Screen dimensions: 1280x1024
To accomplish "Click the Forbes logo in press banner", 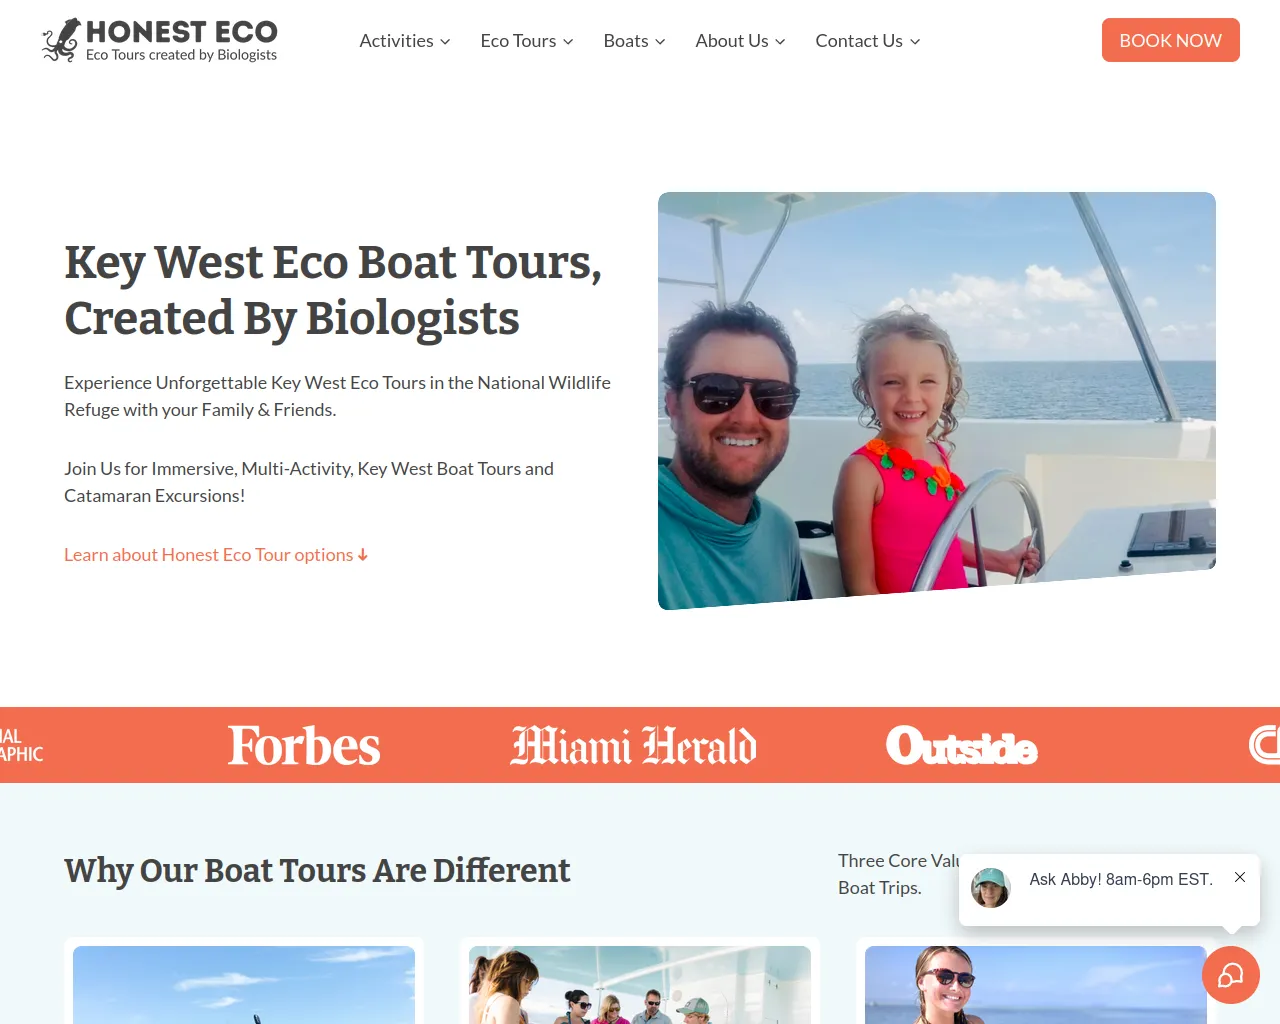I will (x=304, y=746).
